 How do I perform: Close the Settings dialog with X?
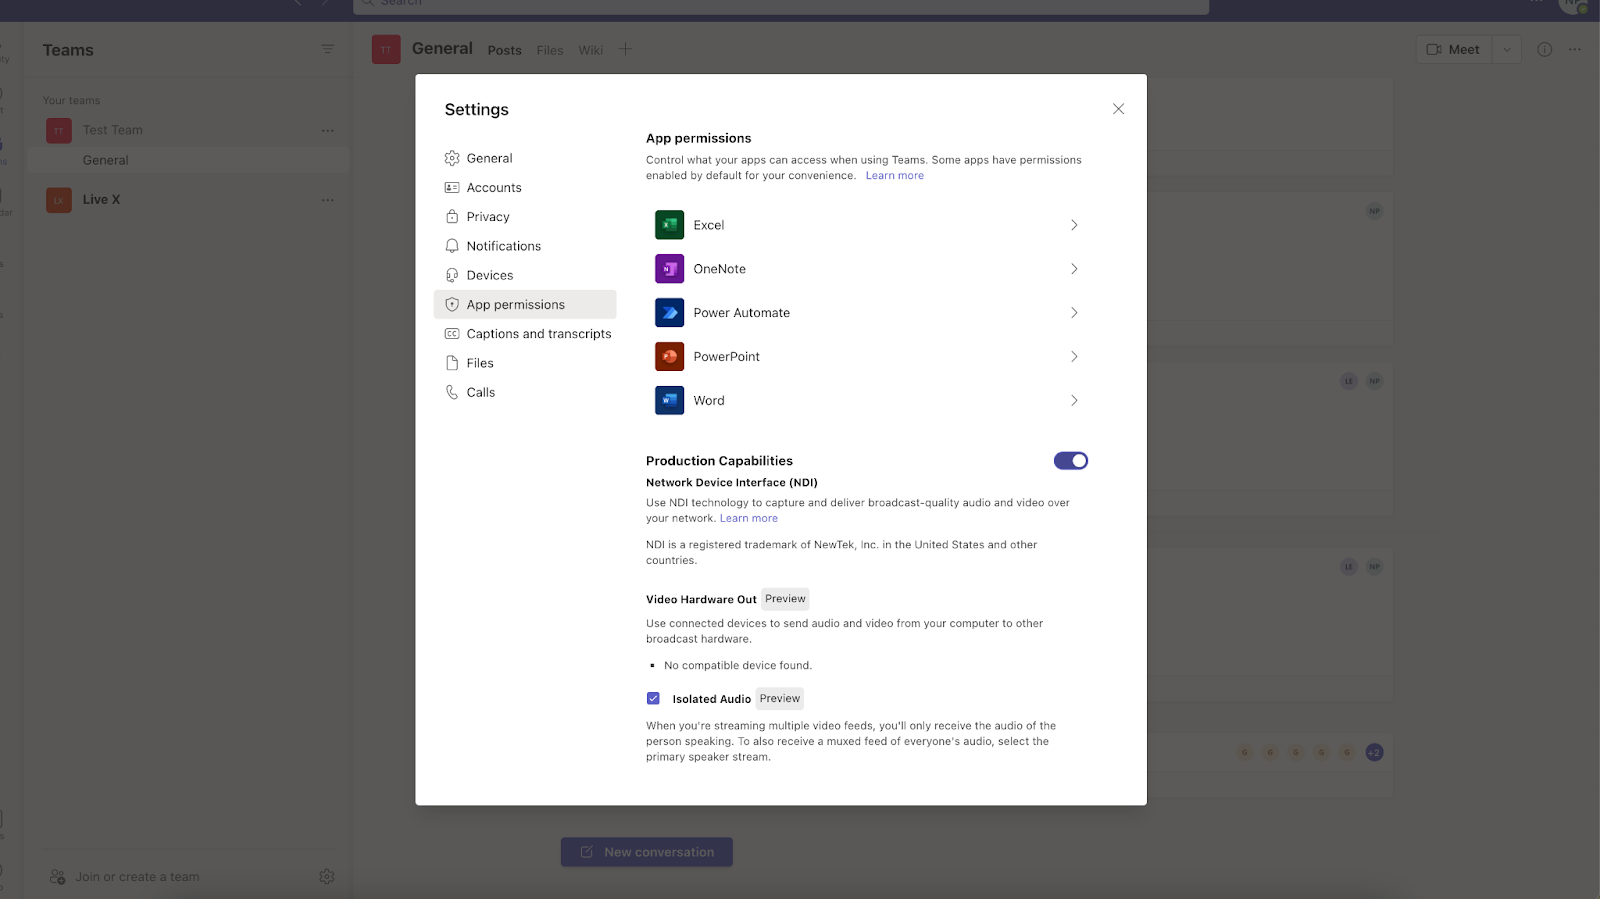[1118, 109]
